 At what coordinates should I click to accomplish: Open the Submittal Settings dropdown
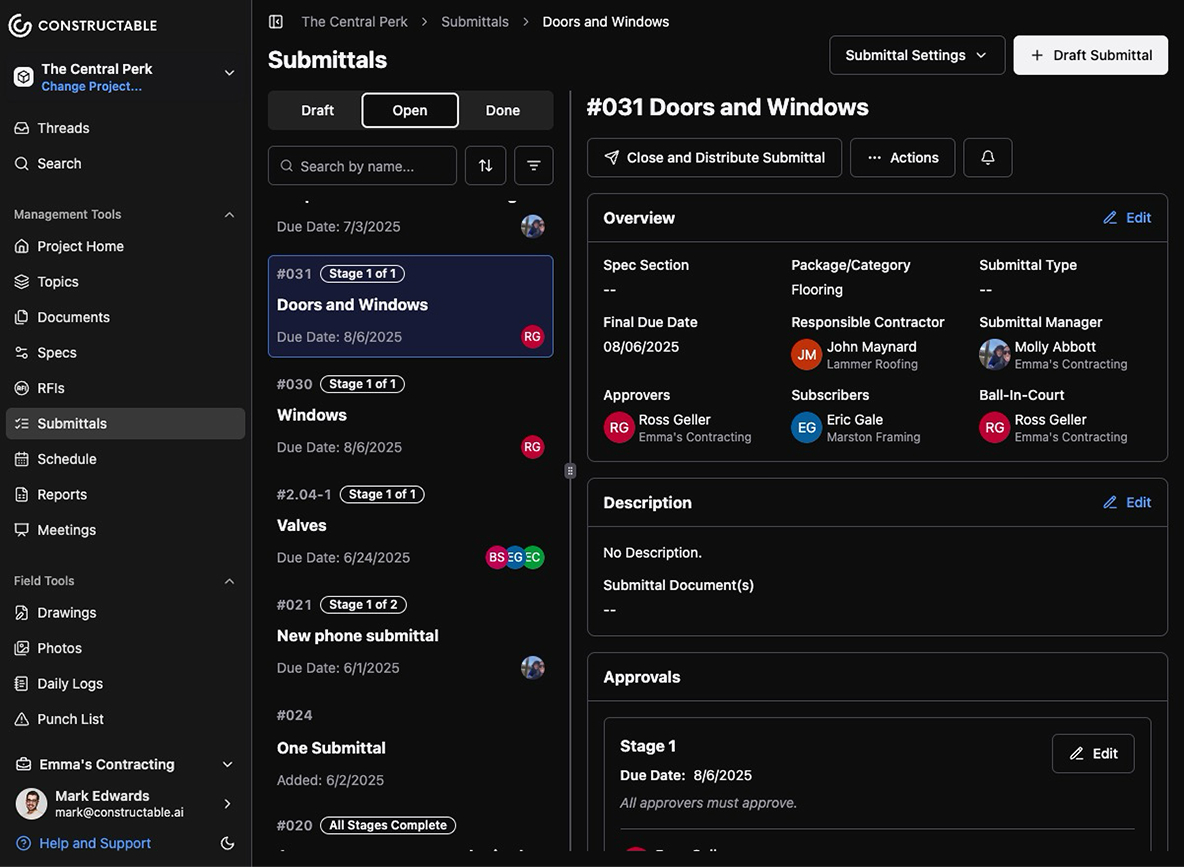pos(915,55)
